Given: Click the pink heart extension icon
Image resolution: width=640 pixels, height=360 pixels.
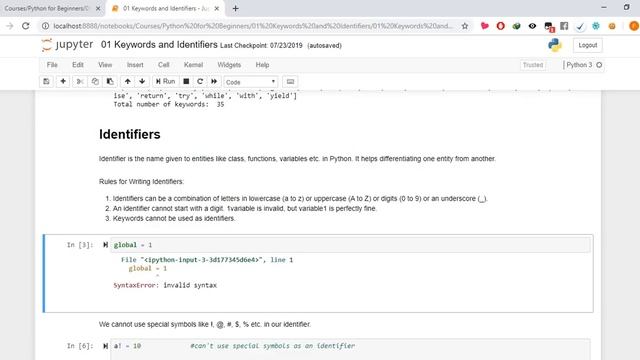Looking at the screenshot, I should tap(484, 26).
